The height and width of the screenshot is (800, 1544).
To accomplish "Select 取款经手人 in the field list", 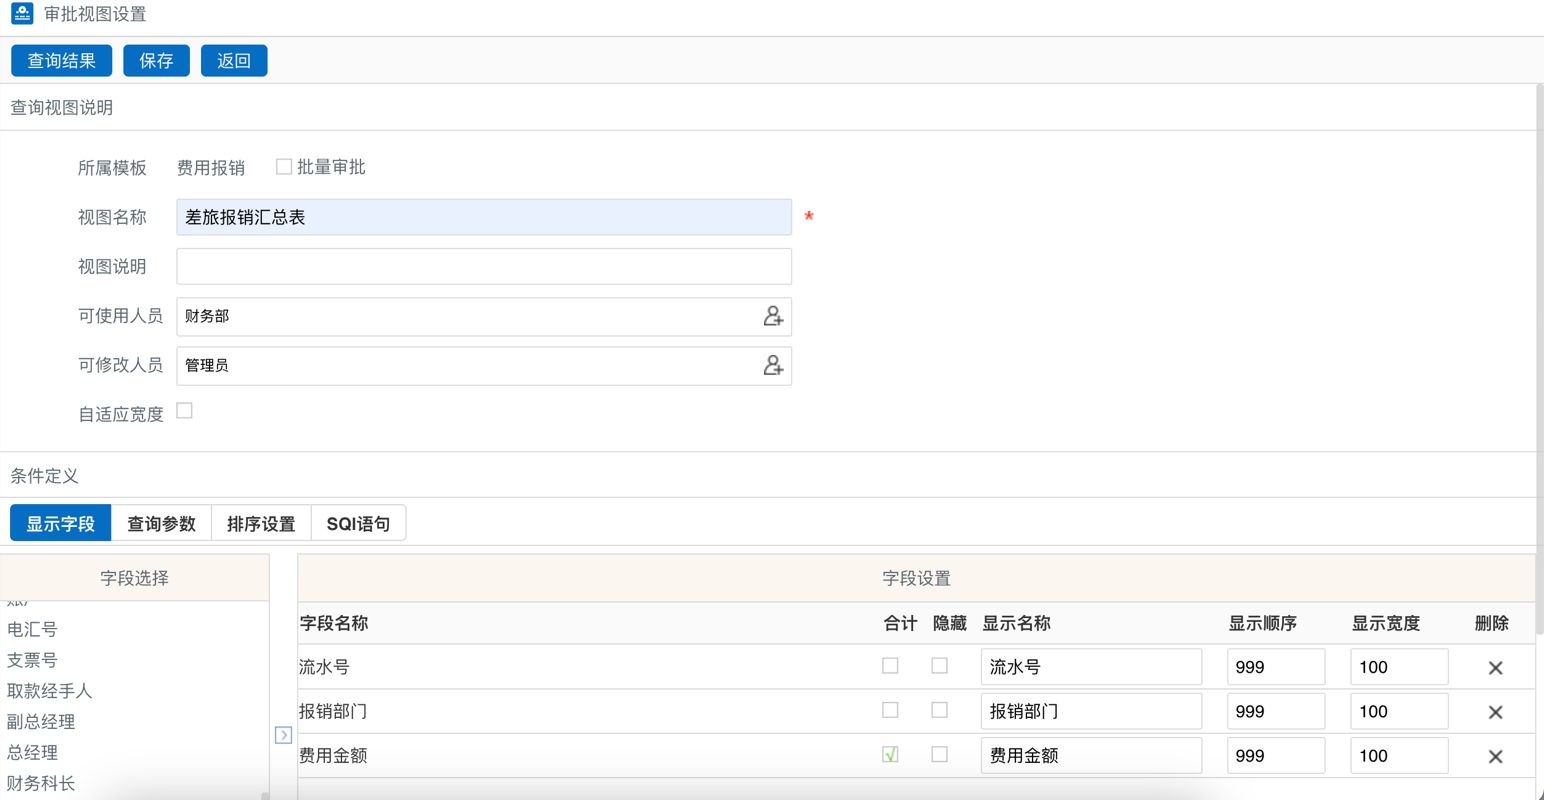I will (x=49, y=691).
